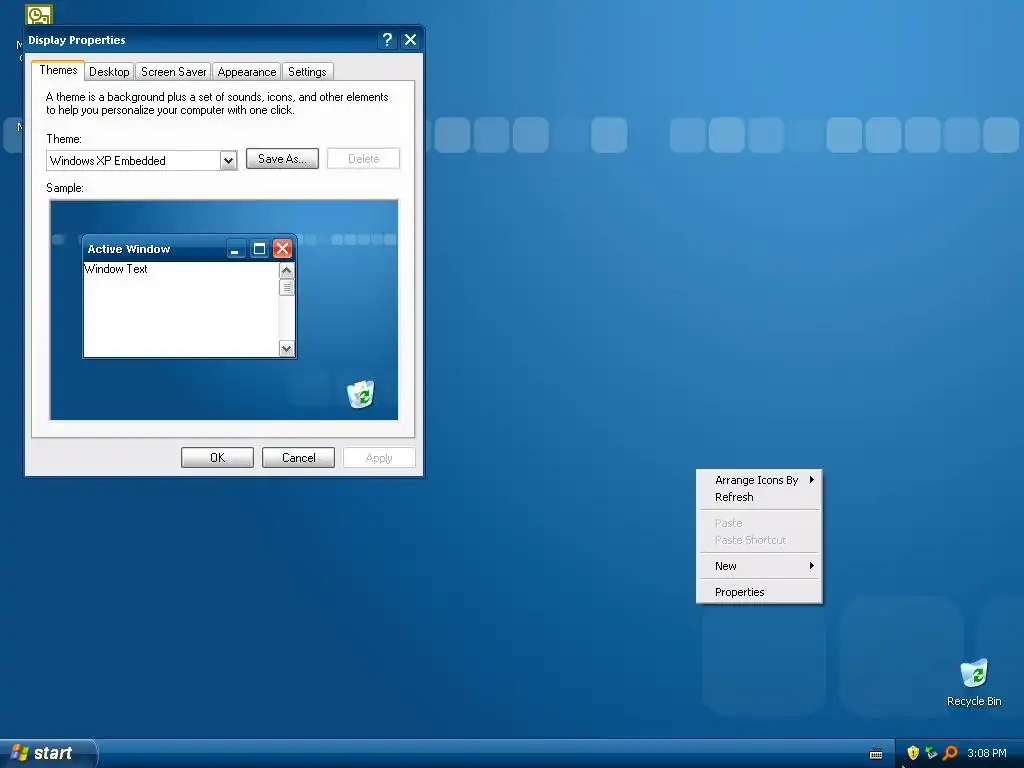Viewport: 1024px width, 768px height.
Task: Click the desktop icon behind the dialog's top-left corner
Action: click(39, 14)
